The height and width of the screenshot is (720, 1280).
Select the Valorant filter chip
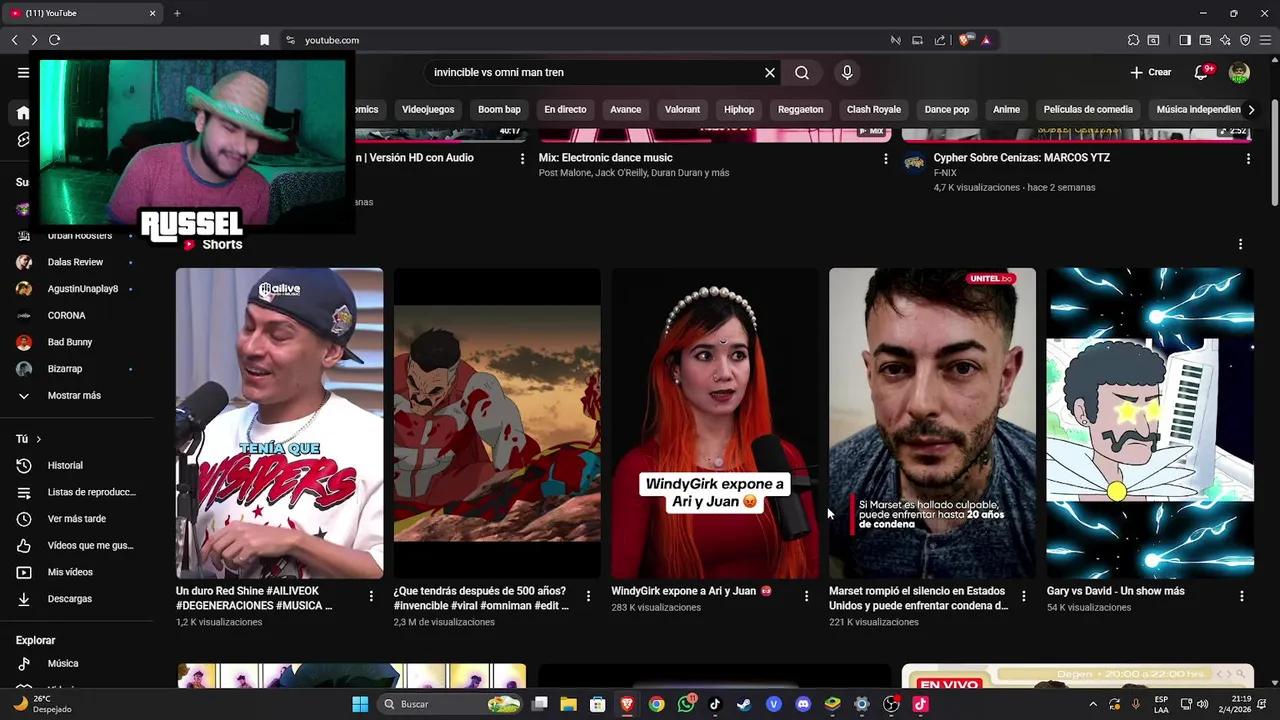682,109
